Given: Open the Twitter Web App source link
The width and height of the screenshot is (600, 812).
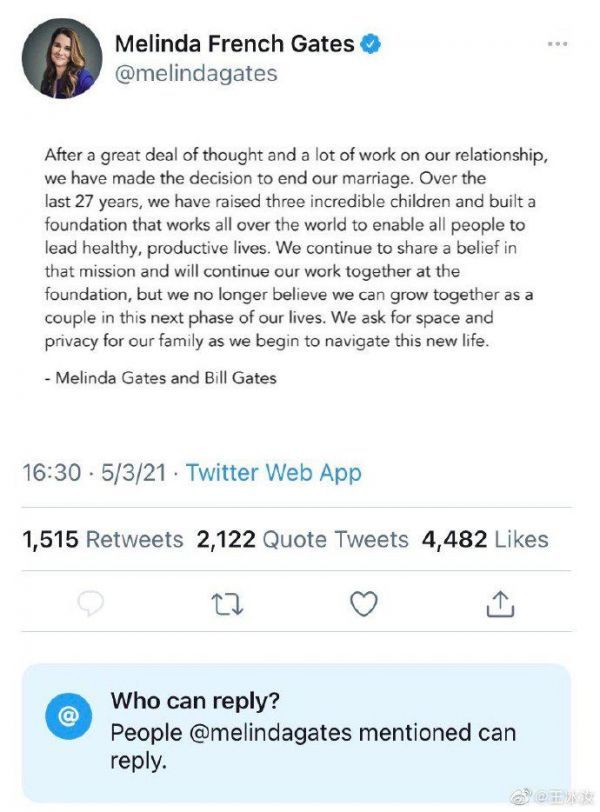Looking at the screenshot, I should pos(273,473).
